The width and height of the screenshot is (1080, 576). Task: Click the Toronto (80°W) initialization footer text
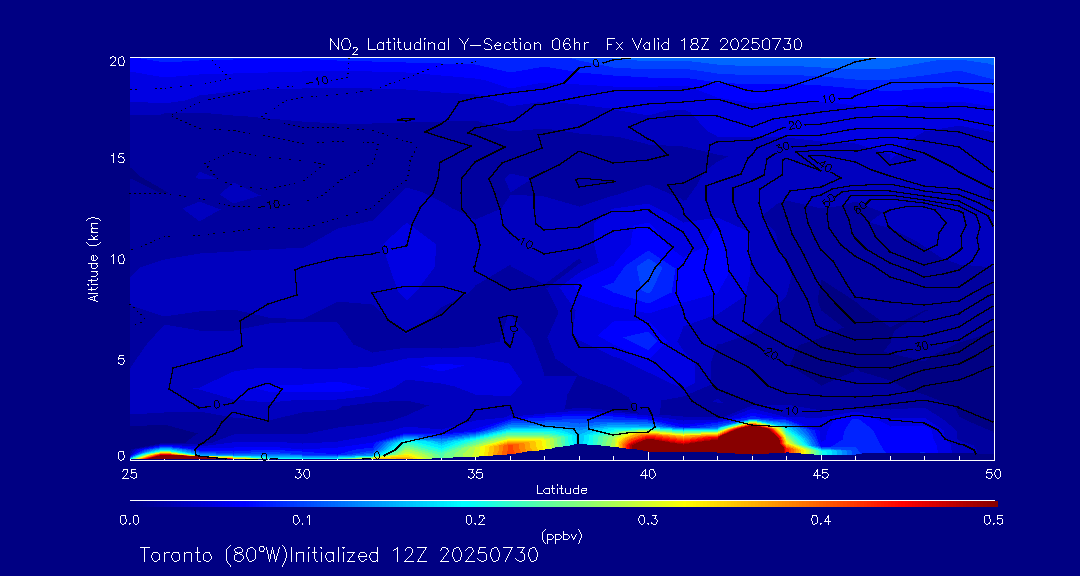(x=339, y=555)
